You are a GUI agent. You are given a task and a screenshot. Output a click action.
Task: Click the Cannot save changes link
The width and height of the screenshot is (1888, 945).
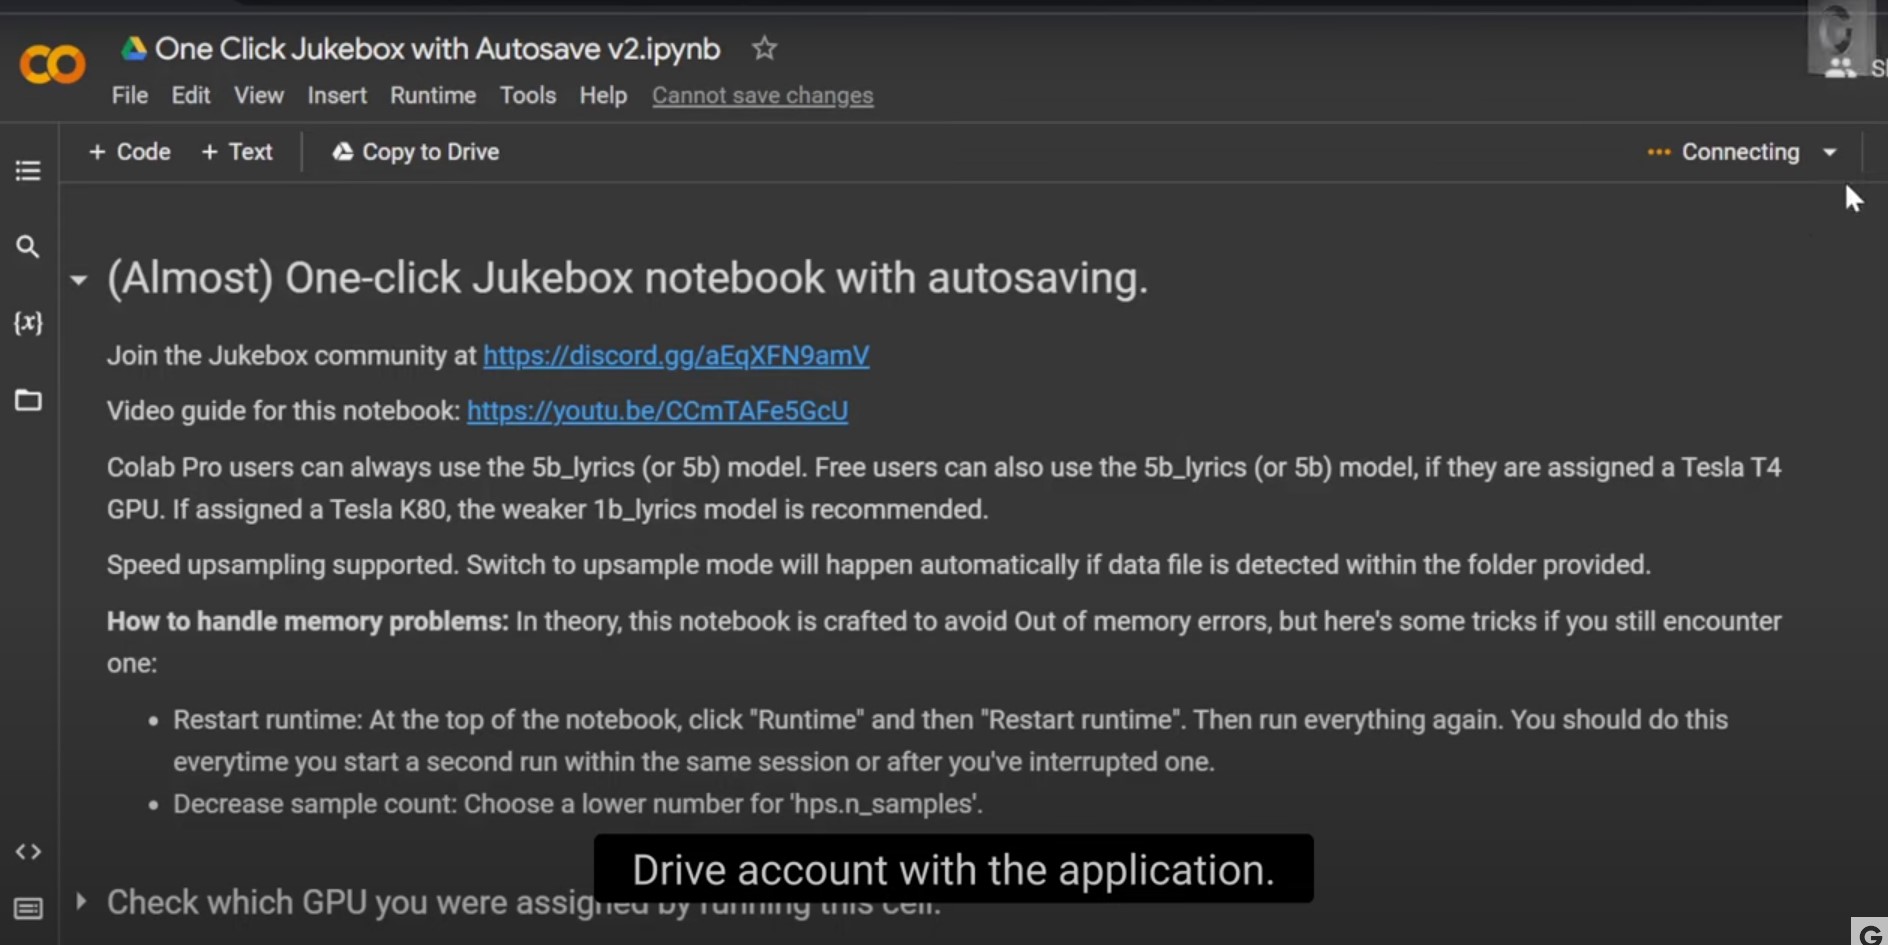(x=763, y=96)
